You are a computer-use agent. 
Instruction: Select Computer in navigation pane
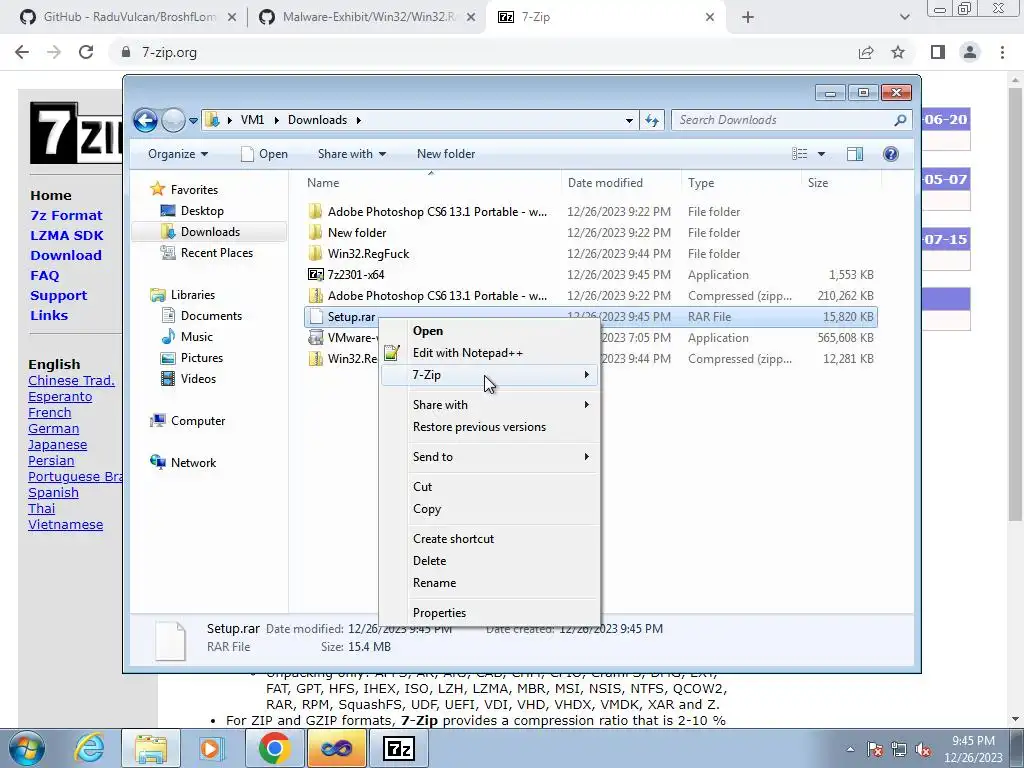point(187,421)
